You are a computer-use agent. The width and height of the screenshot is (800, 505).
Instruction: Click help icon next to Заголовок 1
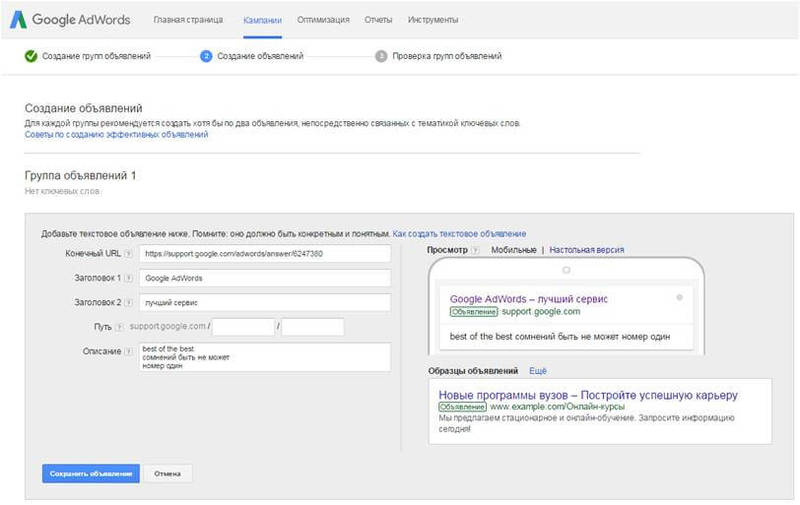click(x=127, y=278)
